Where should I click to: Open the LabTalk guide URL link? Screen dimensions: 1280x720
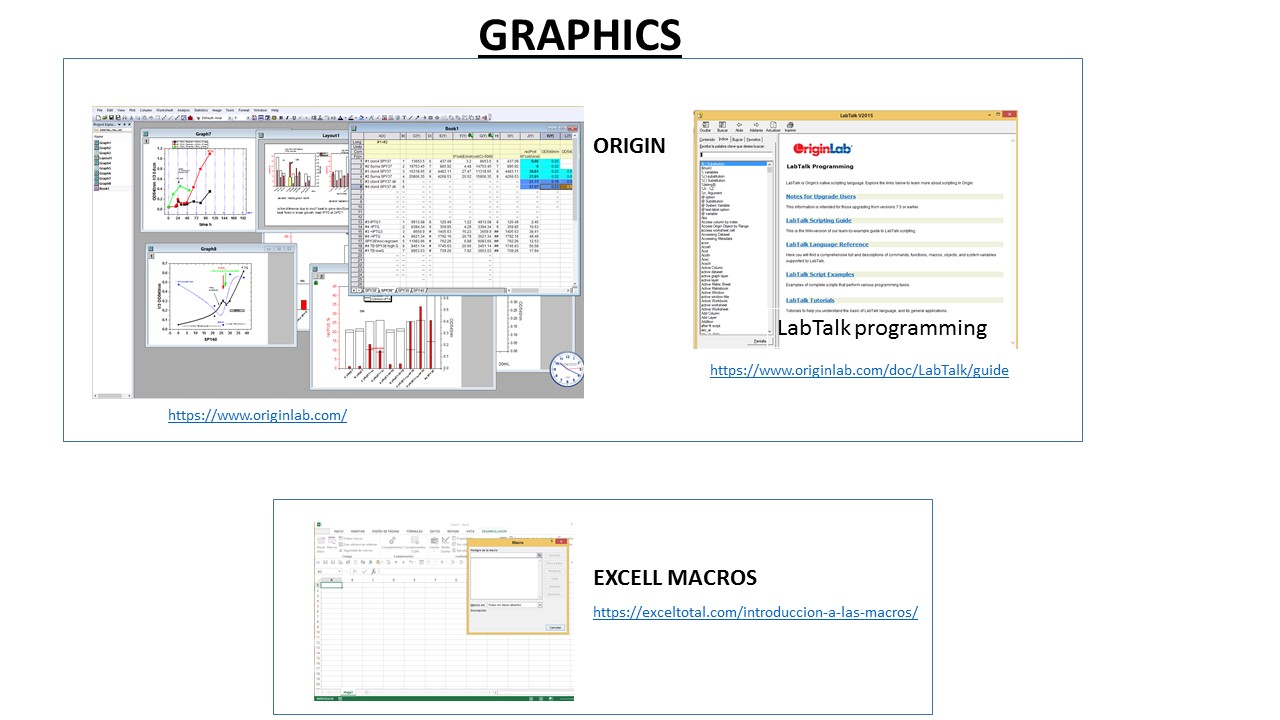[x=859, y=371]
